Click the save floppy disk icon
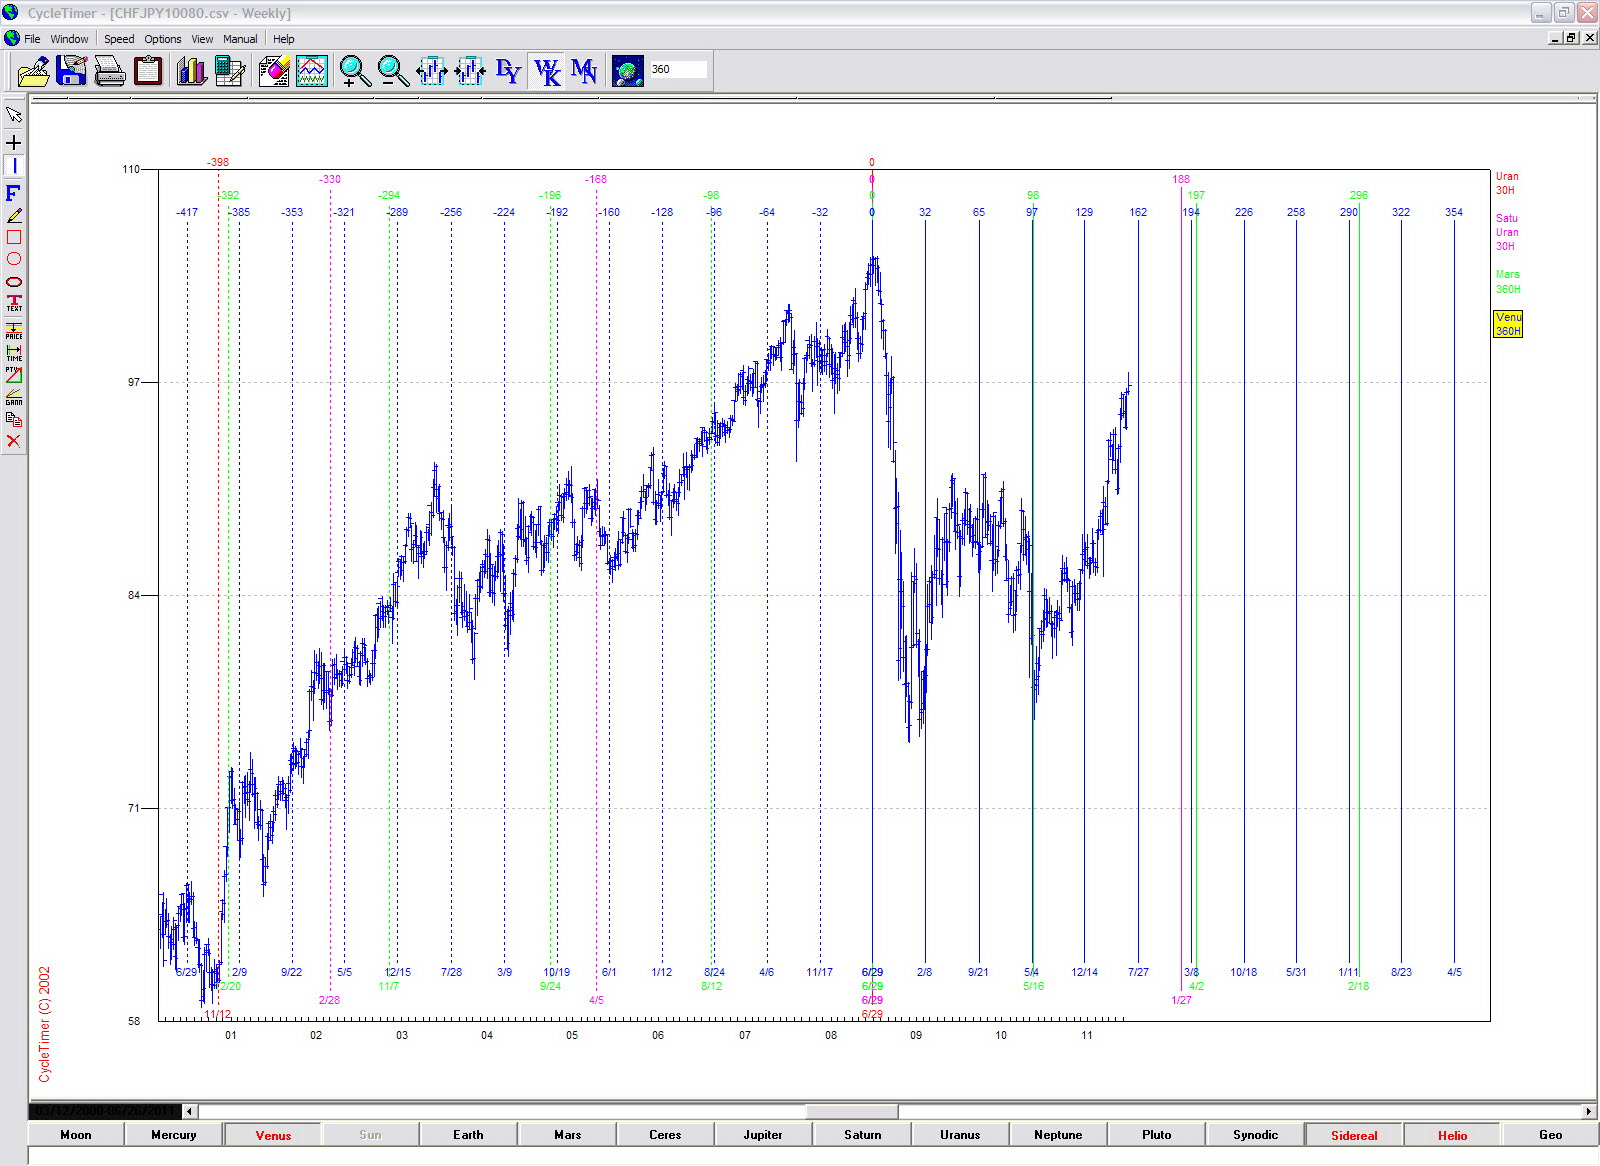Screen dimensions: 1600x1166 point(72,71)
